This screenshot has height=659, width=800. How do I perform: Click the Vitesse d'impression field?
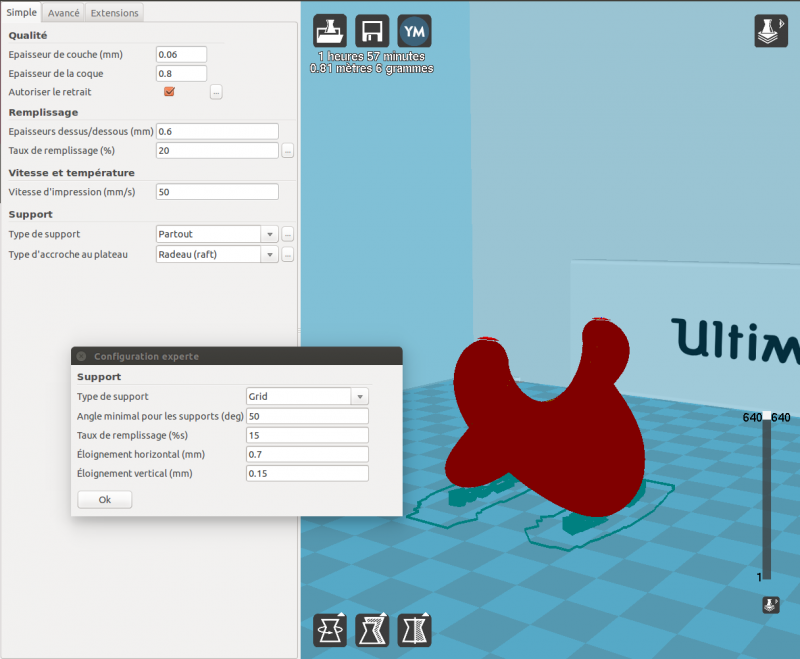click(x=217, y=192)
